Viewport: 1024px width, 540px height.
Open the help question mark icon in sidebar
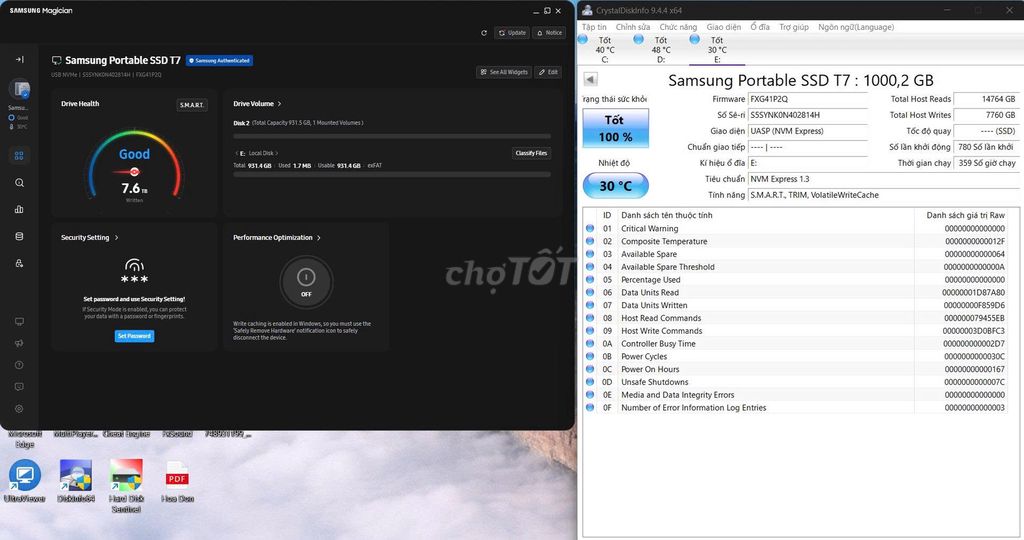point(19,365)
